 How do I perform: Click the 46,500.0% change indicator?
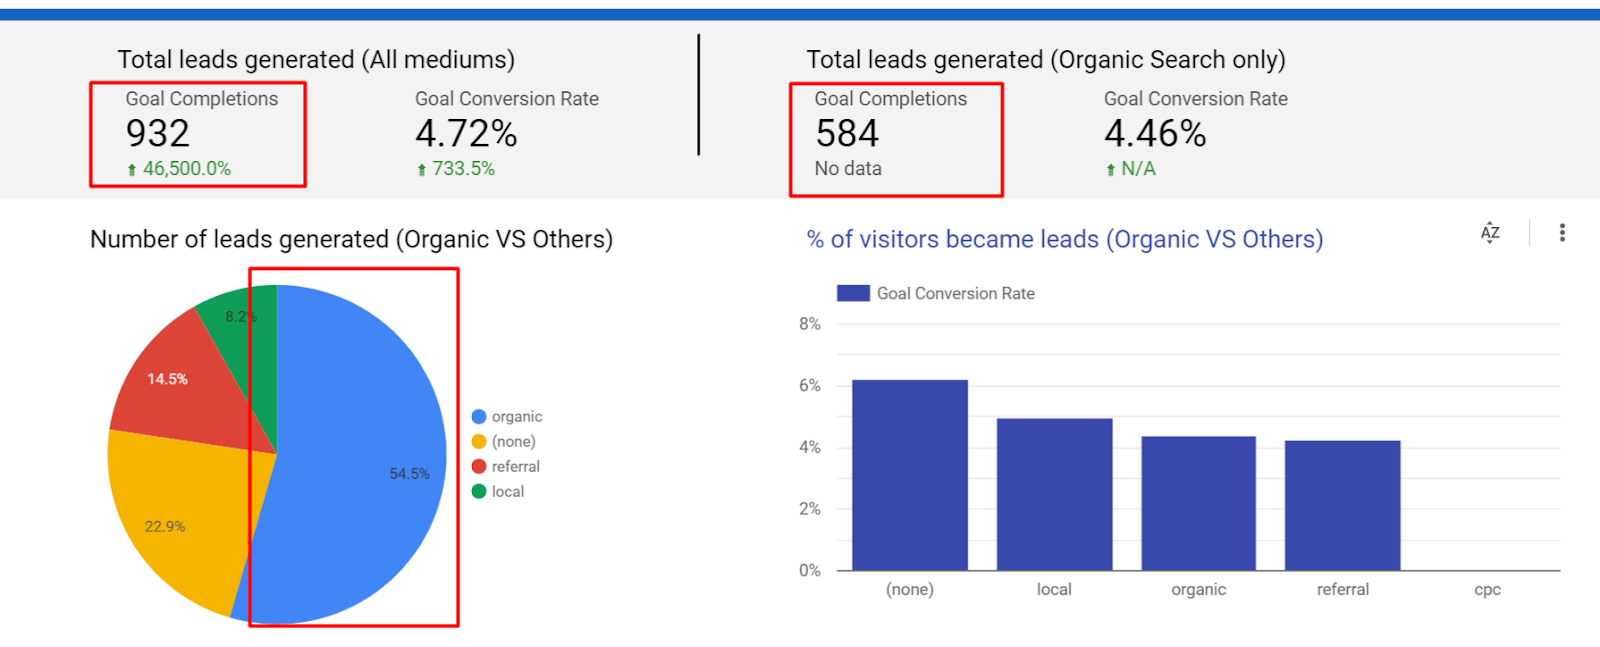[x=178, y=169]
